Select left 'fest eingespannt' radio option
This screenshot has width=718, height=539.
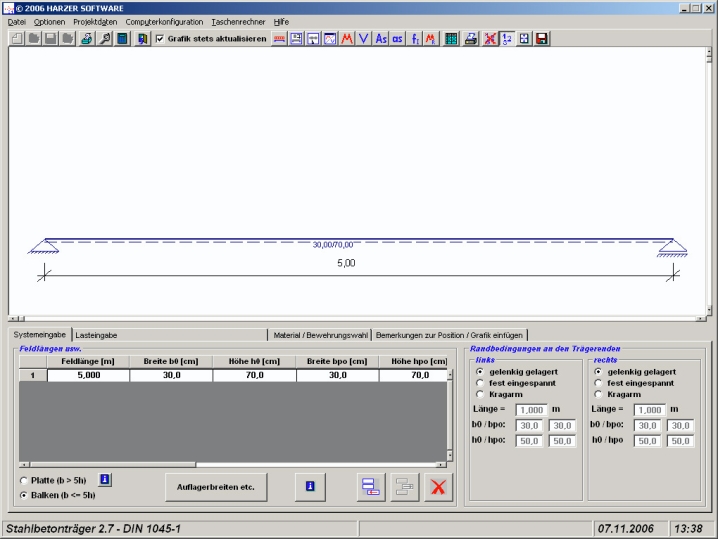(x=480, y=382)
